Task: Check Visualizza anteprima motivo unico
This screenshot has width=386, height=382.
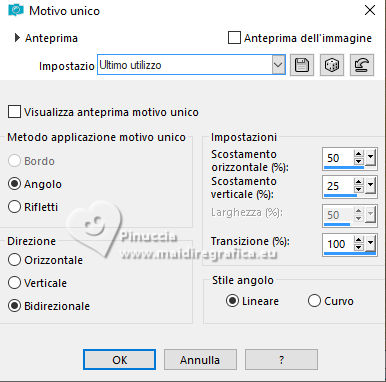Action: click(14, 112)
